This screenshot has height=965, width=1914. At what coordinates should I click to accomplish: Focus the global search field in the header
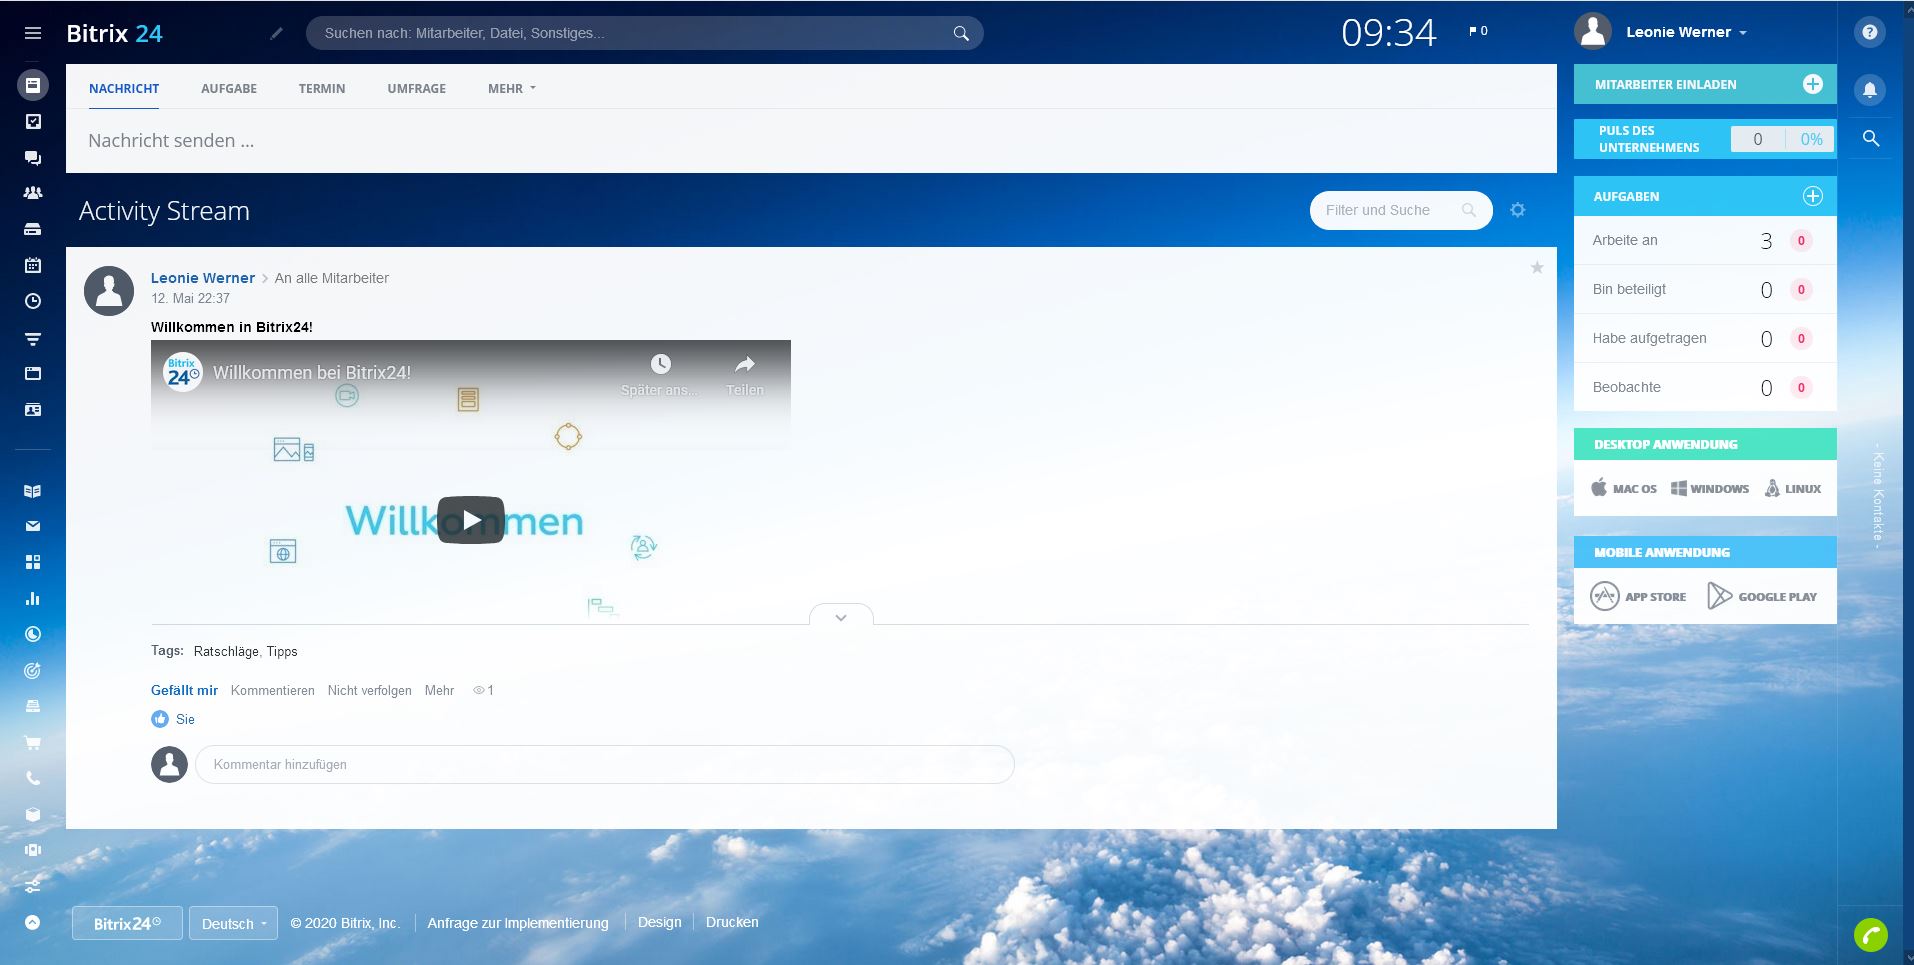[645, 33]
